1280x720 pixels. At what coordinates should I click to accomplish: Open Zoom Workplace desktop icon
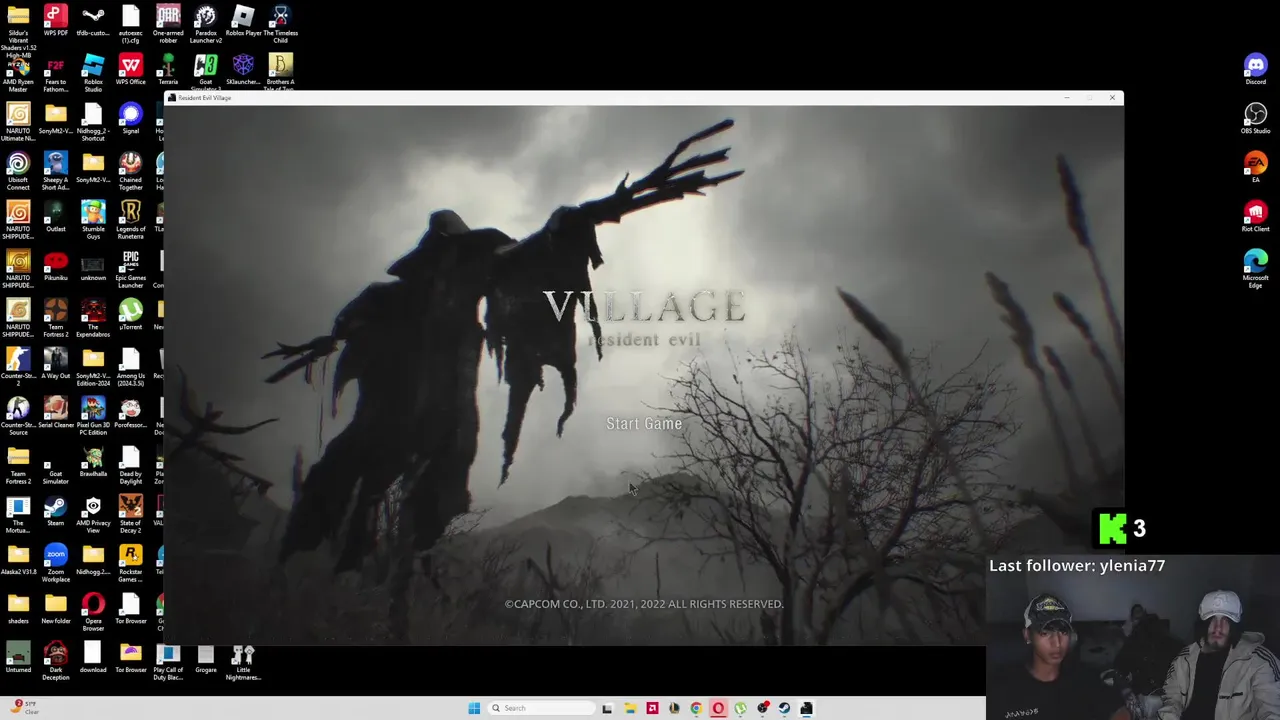(56, 563)
